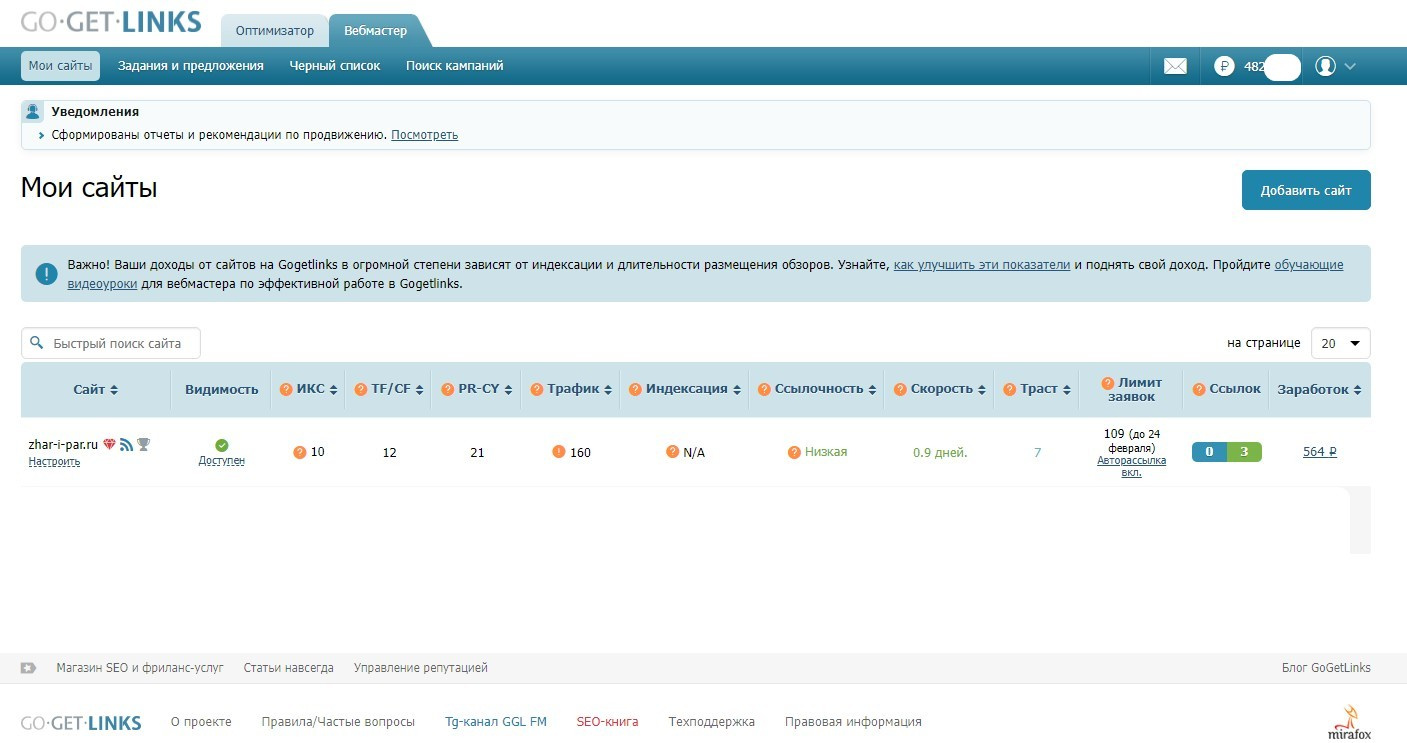Open messages via the envelope icon
Image resolution: width=1407 pixels, height=743 pixels.
click(1175, 66)
